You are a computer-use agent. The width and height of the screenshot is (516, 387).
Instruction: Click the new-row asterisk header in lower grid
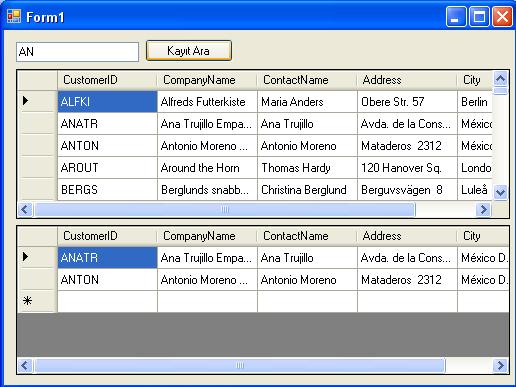pyautogui.click(x=37, y=302)
